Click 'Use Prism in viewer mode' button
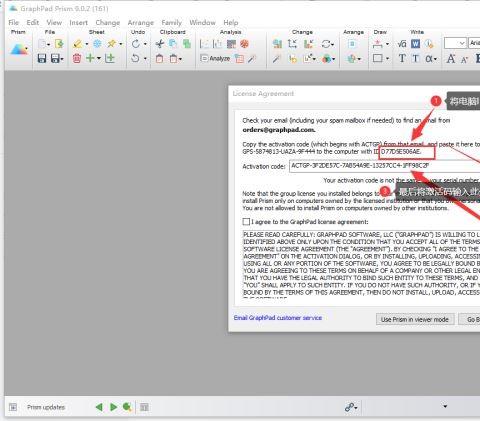This screenshot has width=480, height=421. tap(415, 319)
